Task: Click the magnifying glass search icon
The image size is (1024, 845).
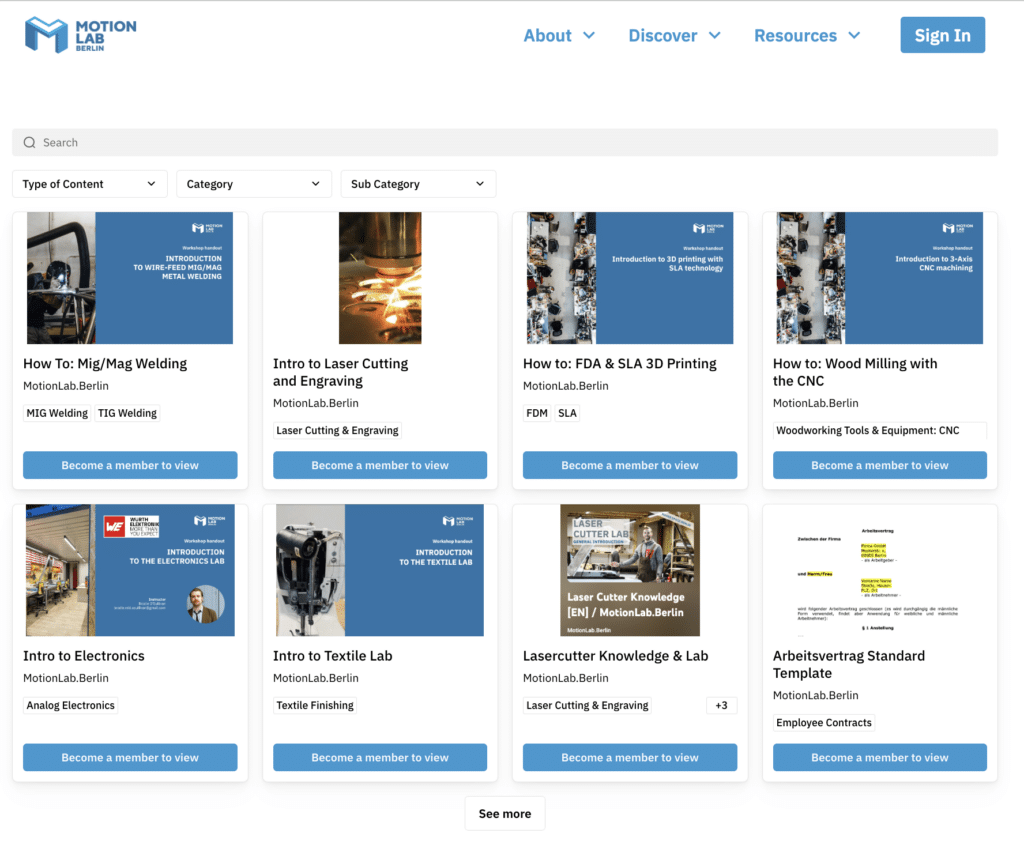Action: [x=29, y=142]
